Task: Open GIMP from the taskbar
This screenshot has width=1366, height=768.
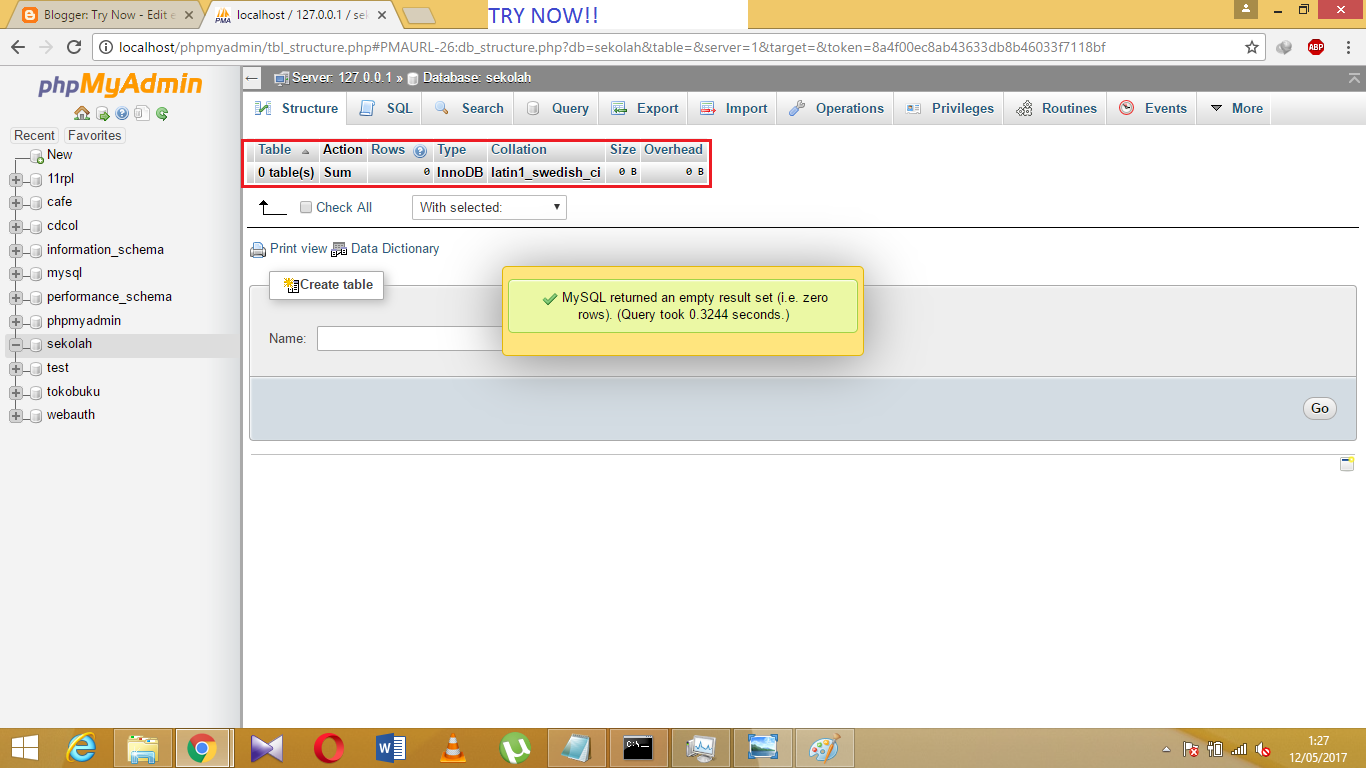Action: pyautogui.click(x=825, y=747)
